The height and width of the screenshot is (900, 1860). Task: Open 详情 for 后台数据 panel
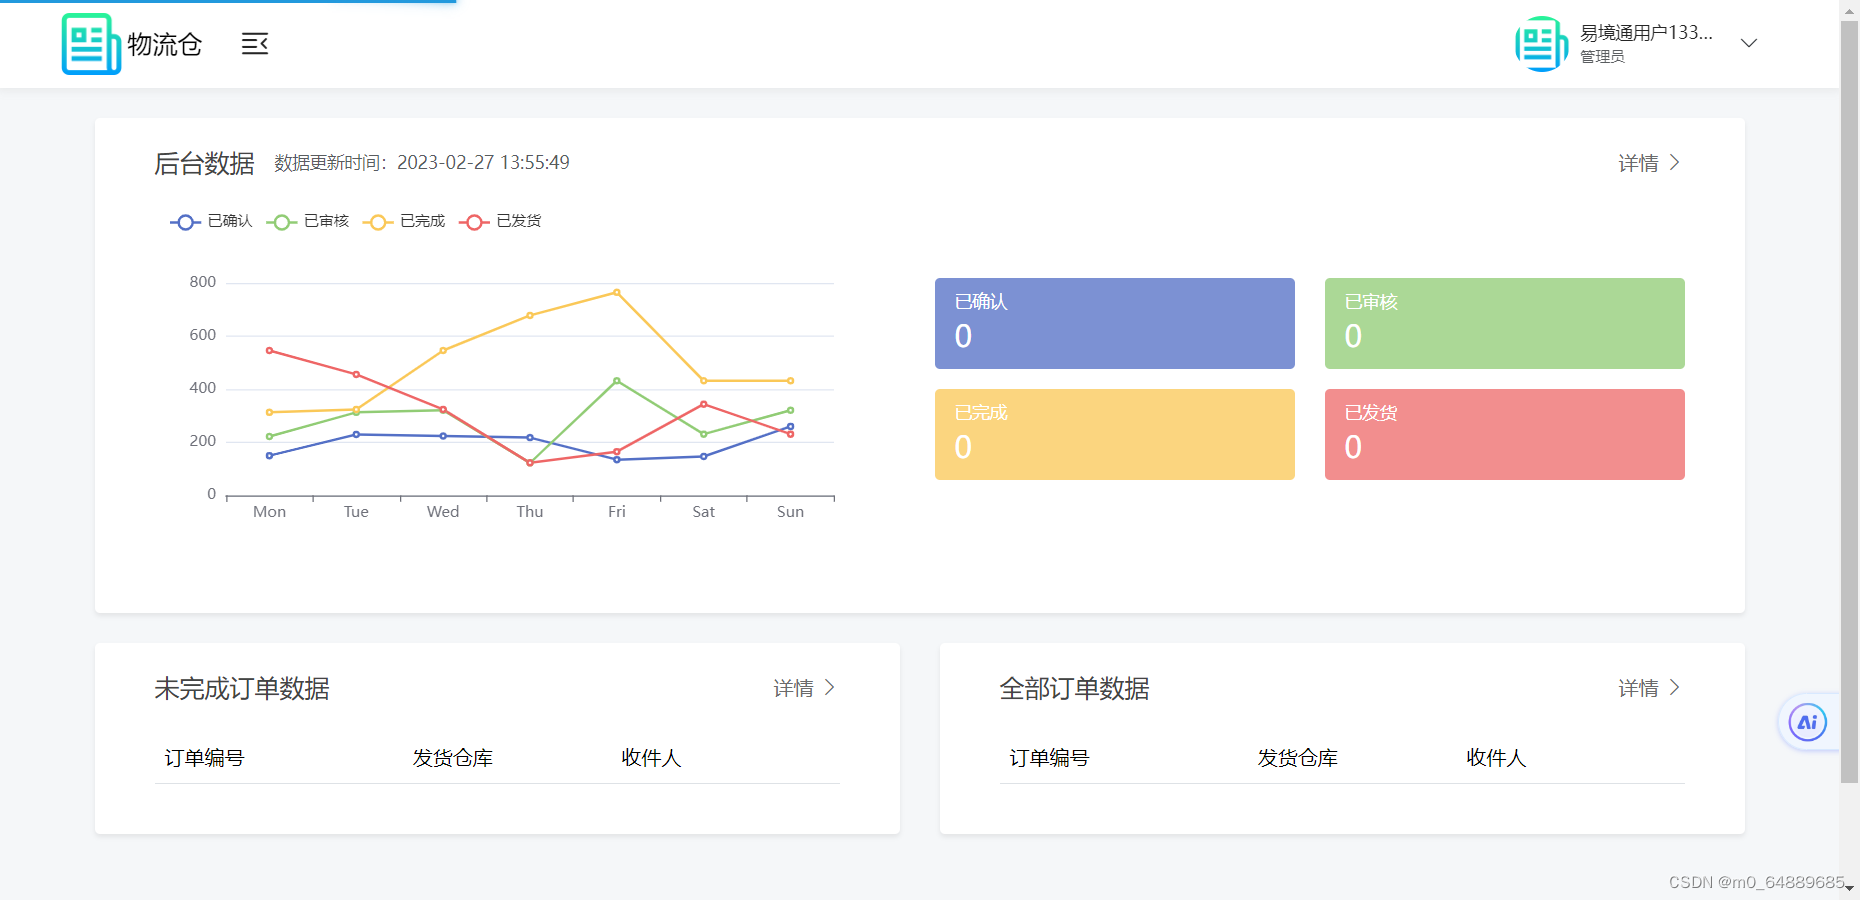1649,163
